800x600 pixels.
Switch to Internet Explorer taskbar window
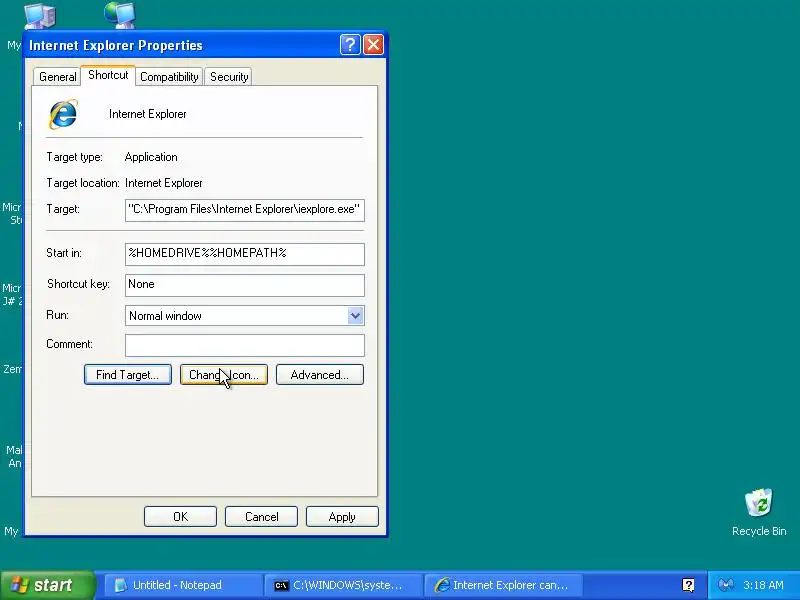tap(502, 585)
